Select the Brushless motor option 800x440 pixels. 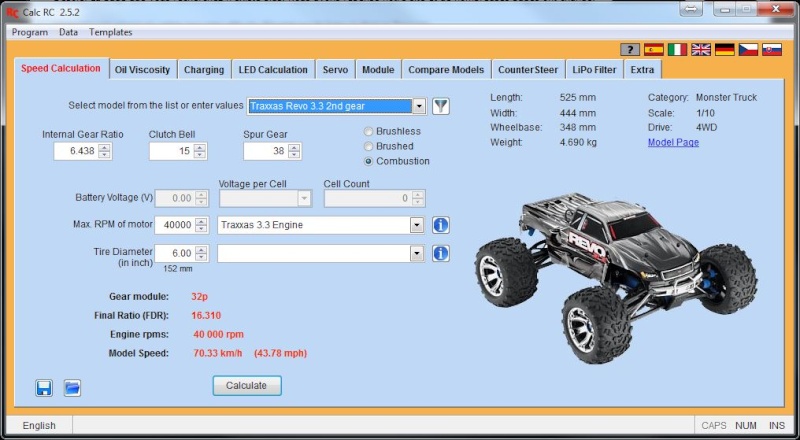[368, 132]
